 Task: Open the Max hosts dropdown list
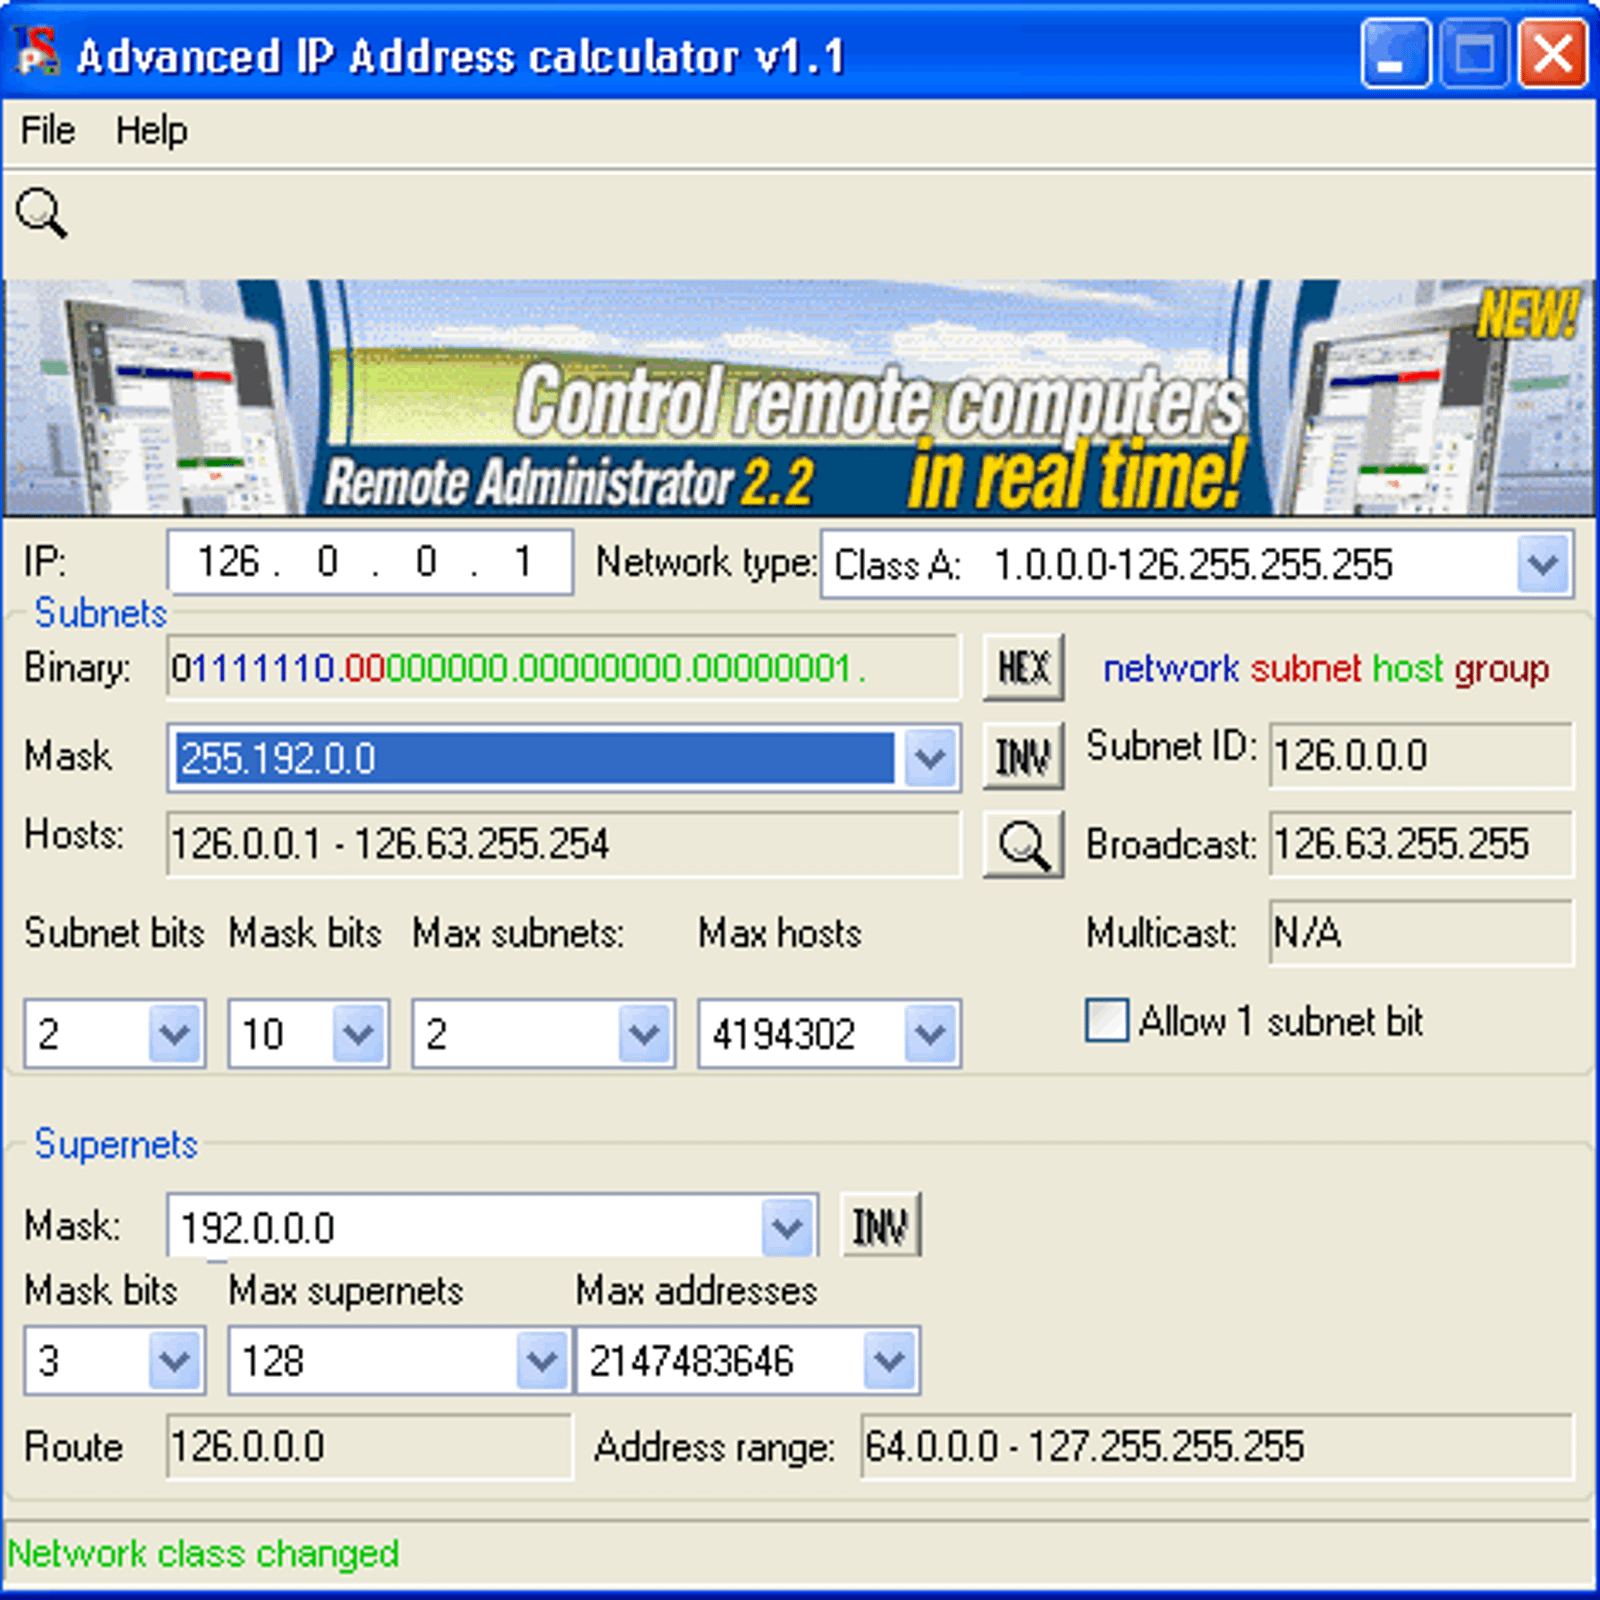point(930,1033)
